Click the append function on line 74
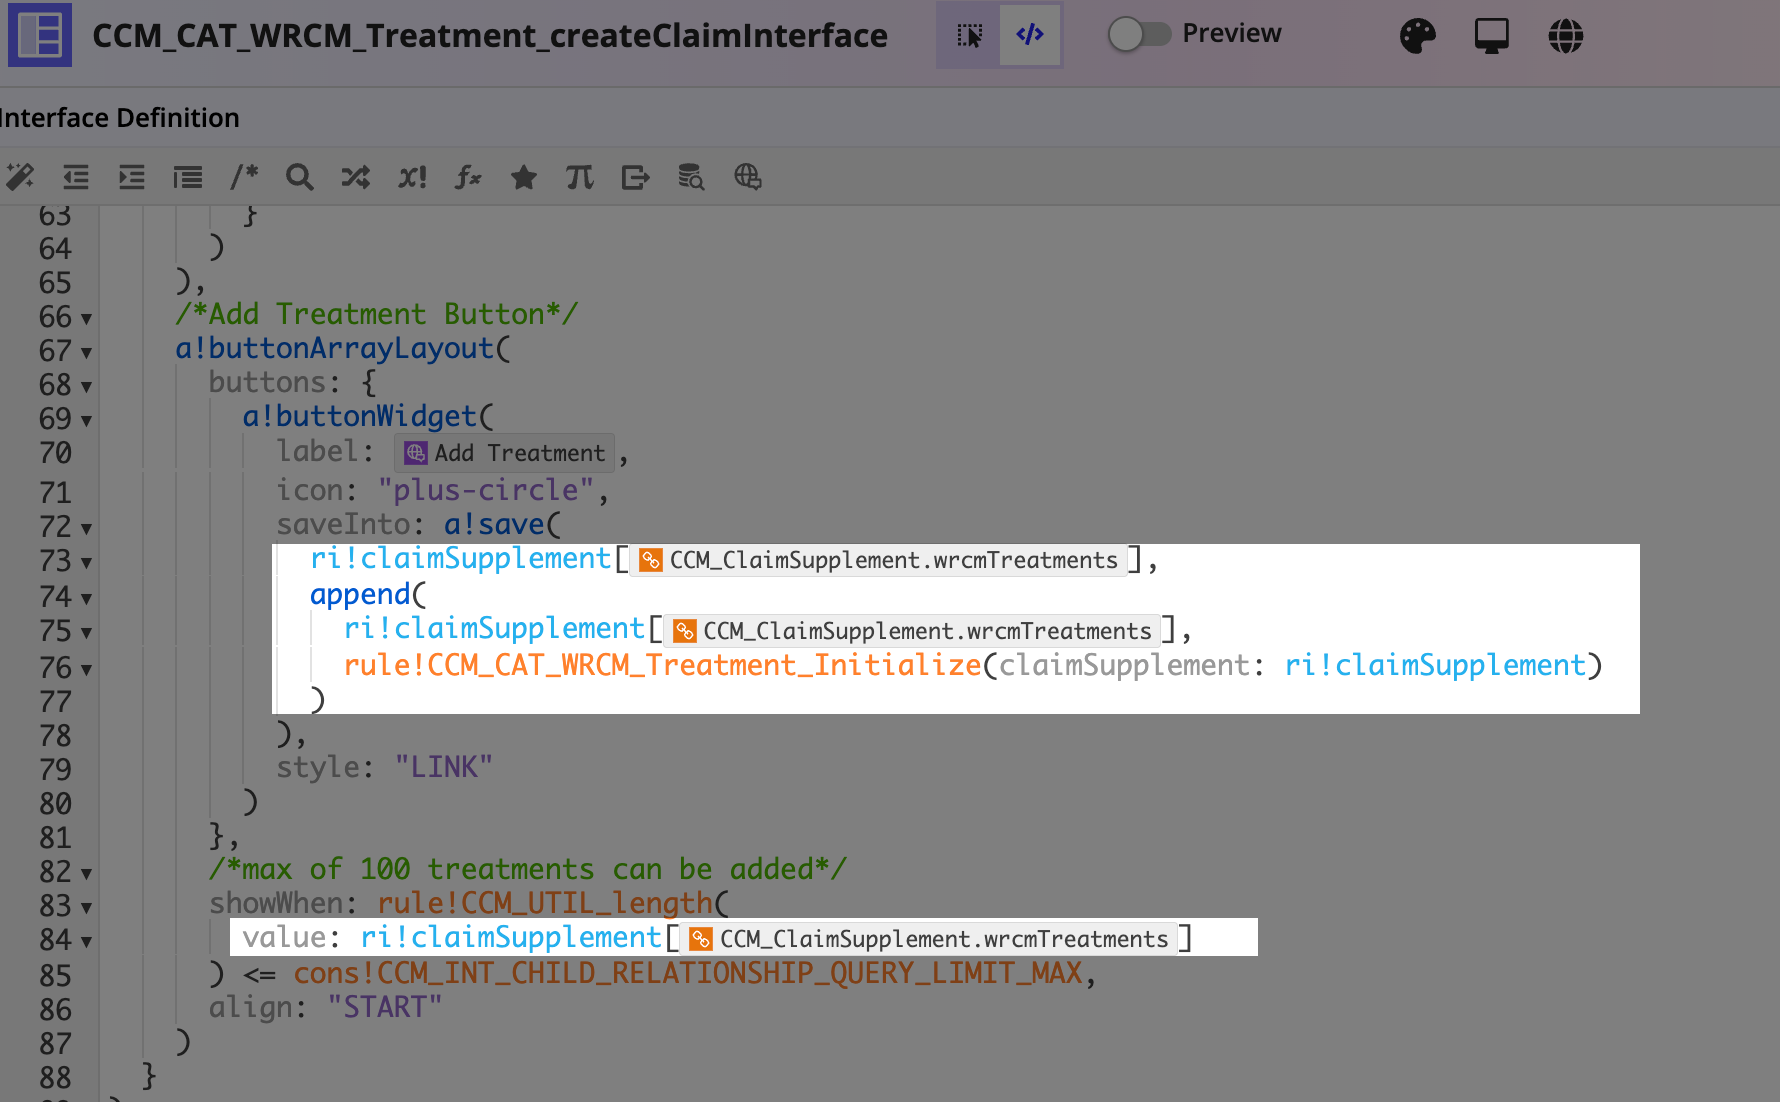 point(360,594)
